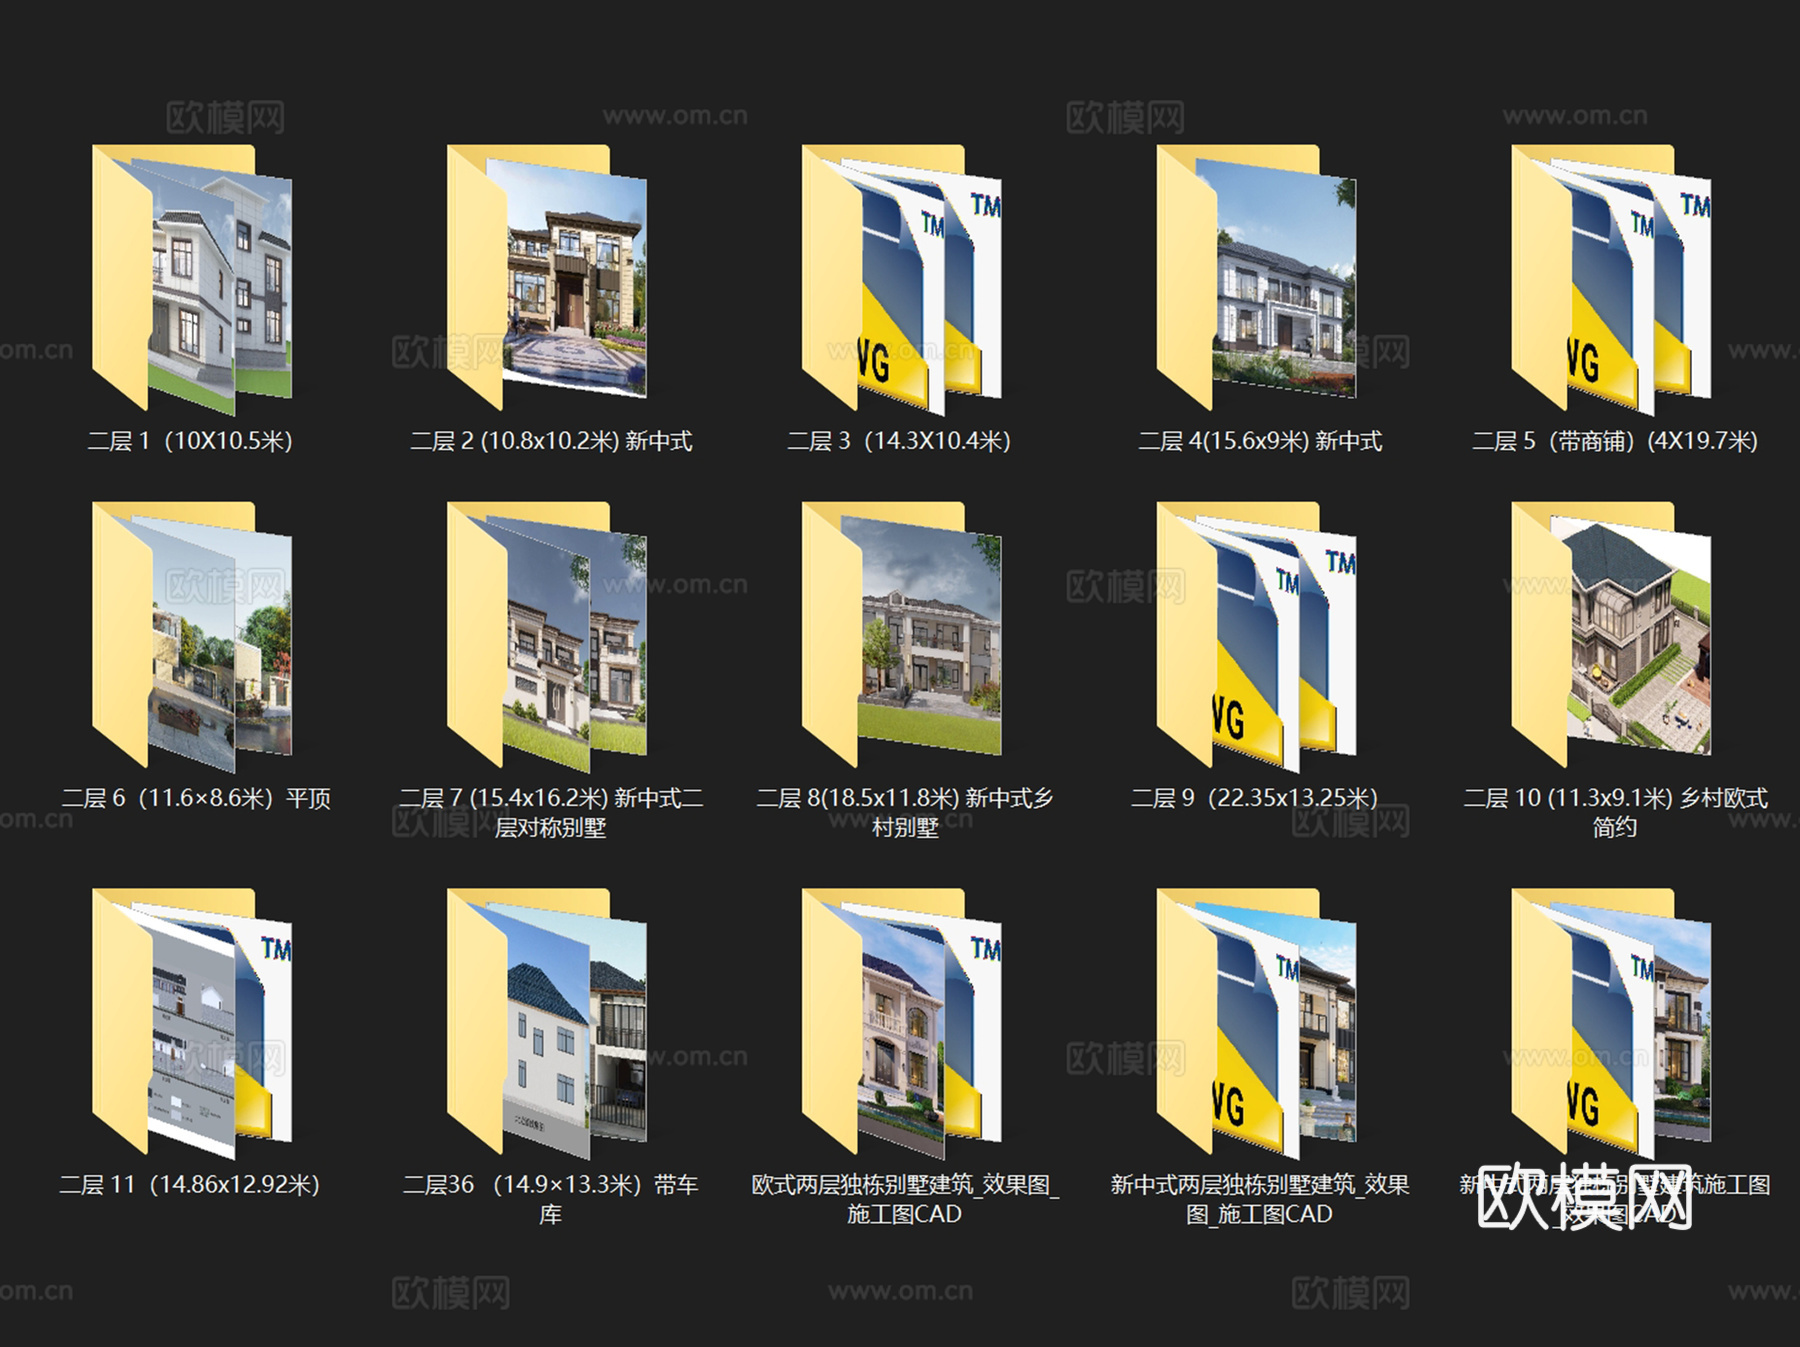
Task: Click the file name "新中式两层独栋别墅建筑_效果图_施工图CAD"
Action: [x=1260, y=1199]
